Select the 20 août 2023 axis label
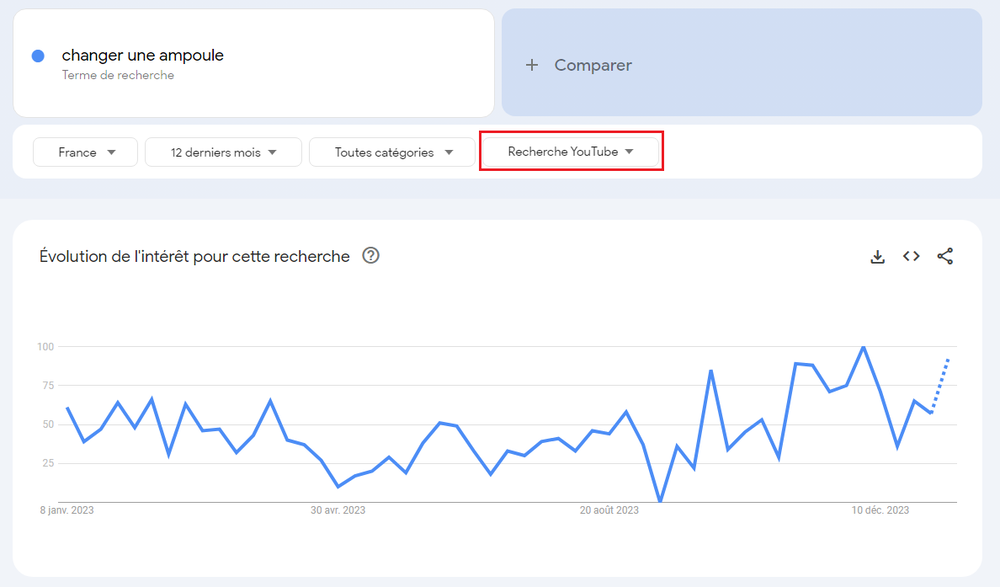 click(x=609, y=510)
